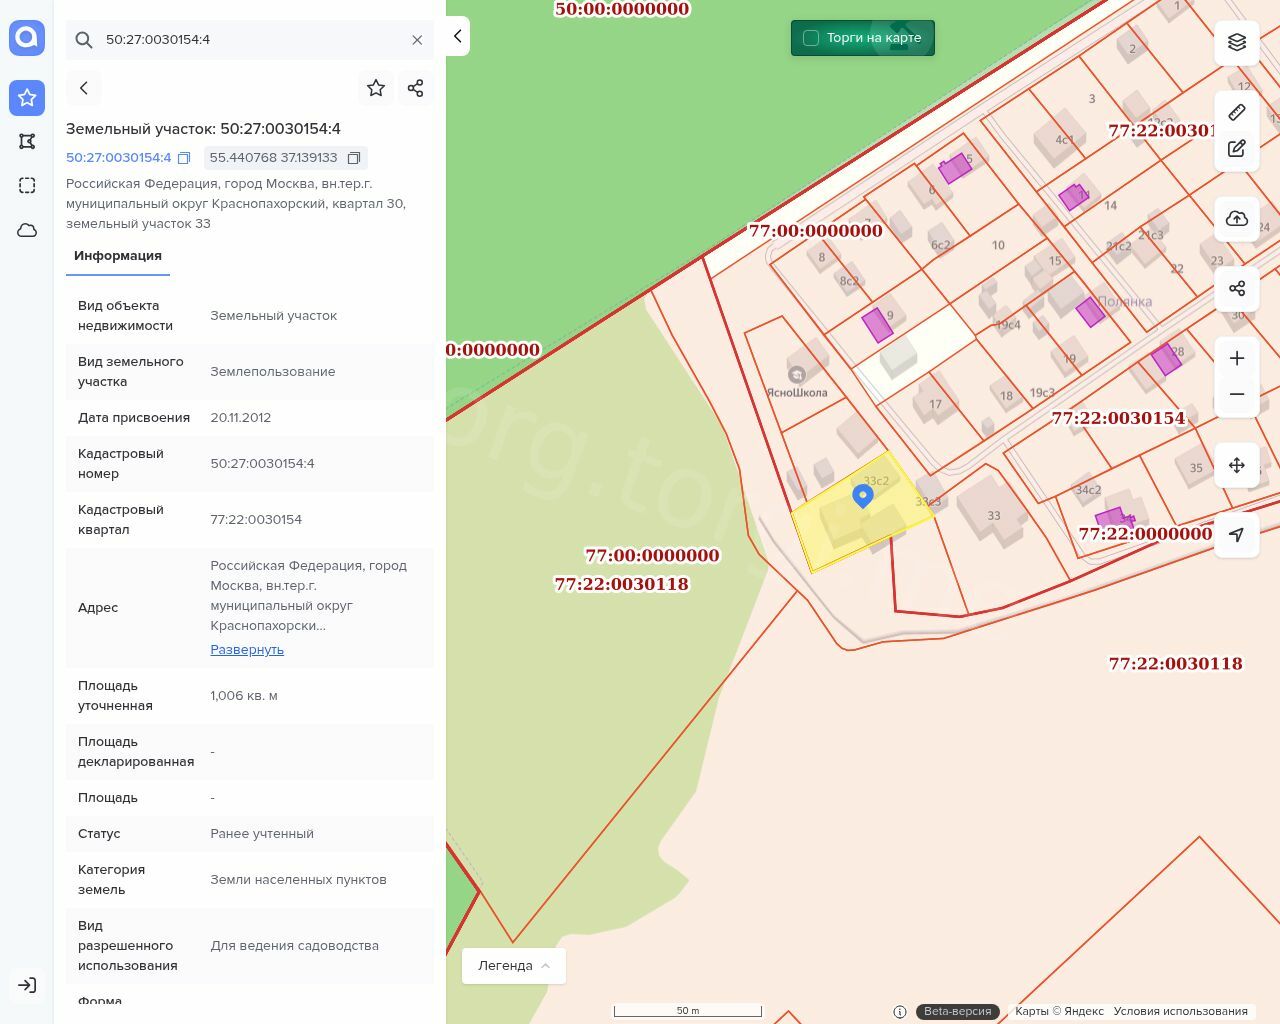Switch to the Информация tab
The image size is (1280, 1024).
[118, 256]
